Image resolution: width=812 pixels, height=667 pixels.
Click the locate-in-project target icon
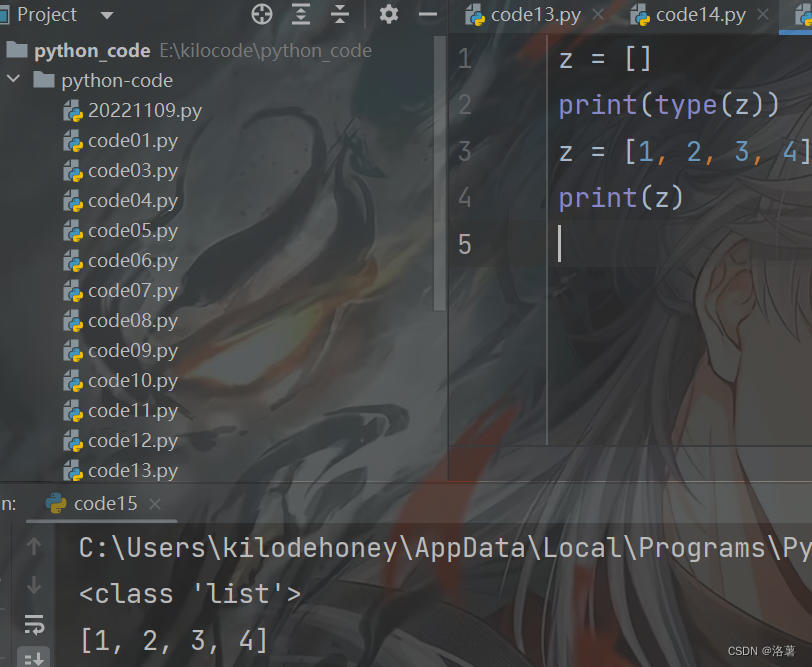pos(262,14)
